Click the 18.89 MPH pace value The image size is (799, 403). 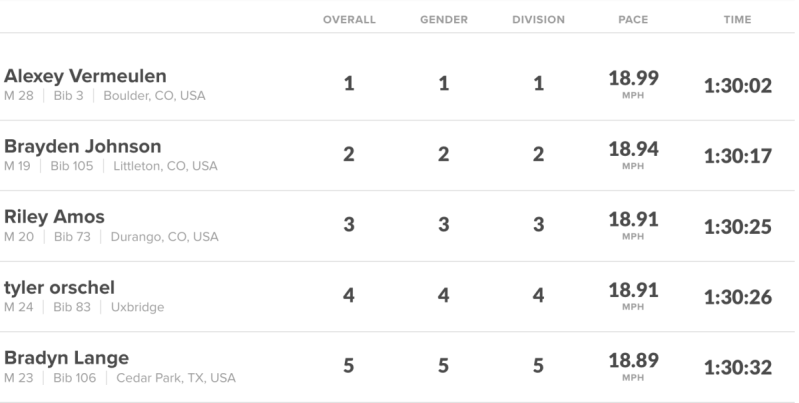pos(633,365)
